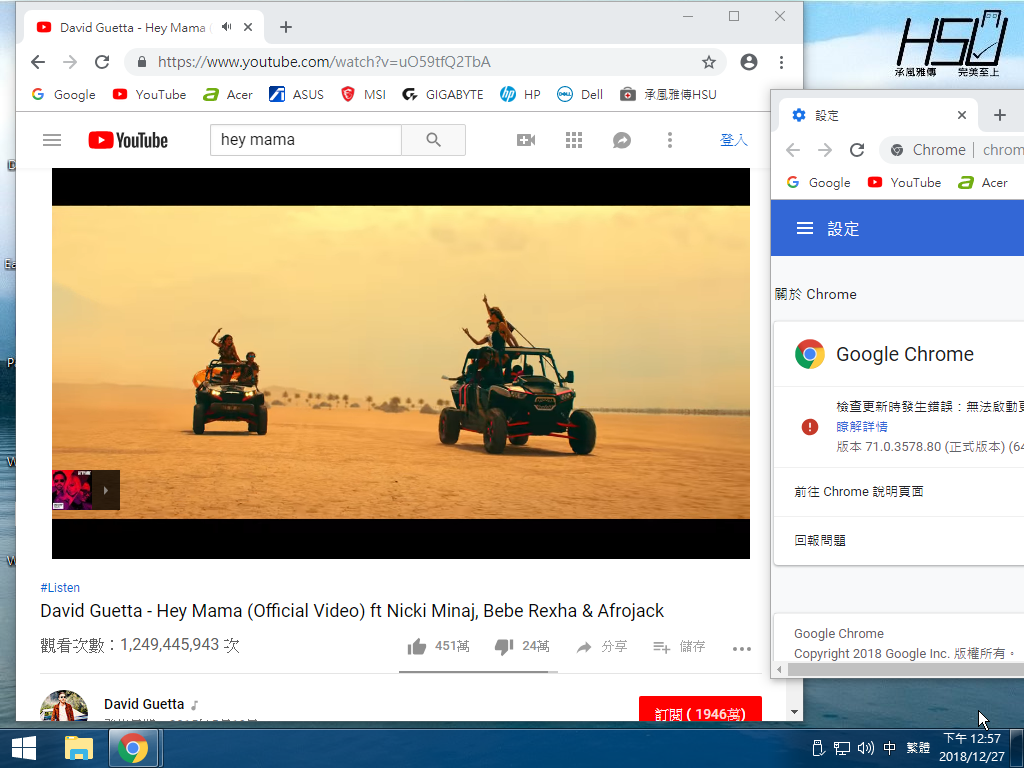The height and width of the screenshot is (768, 1024).
Task: Open YouTube hamburger guide menu
Action: click(52, 140)
